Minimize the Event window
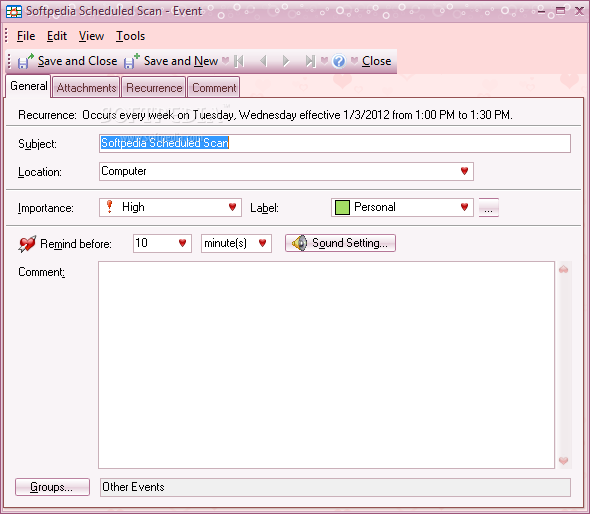Image resolution: width=590 pixels, height=514 pixels. coord(541,11)
